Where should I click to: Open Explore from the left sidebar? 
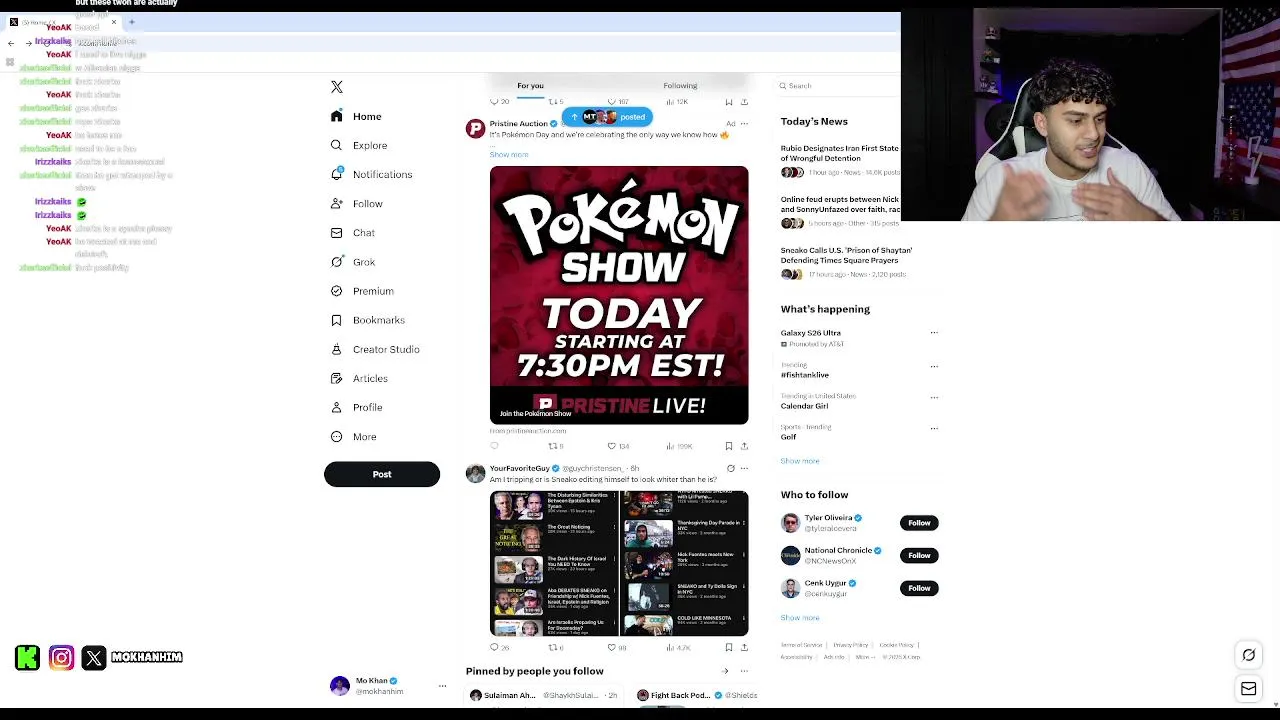[x=359, y=146]
